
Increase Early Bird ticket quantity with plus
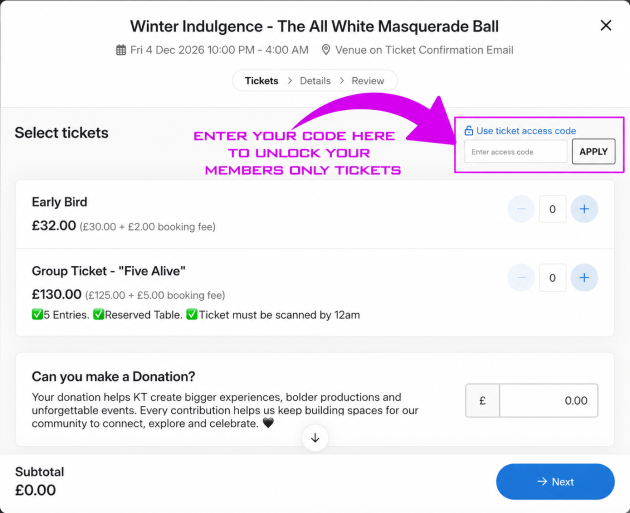pos(584,209)
